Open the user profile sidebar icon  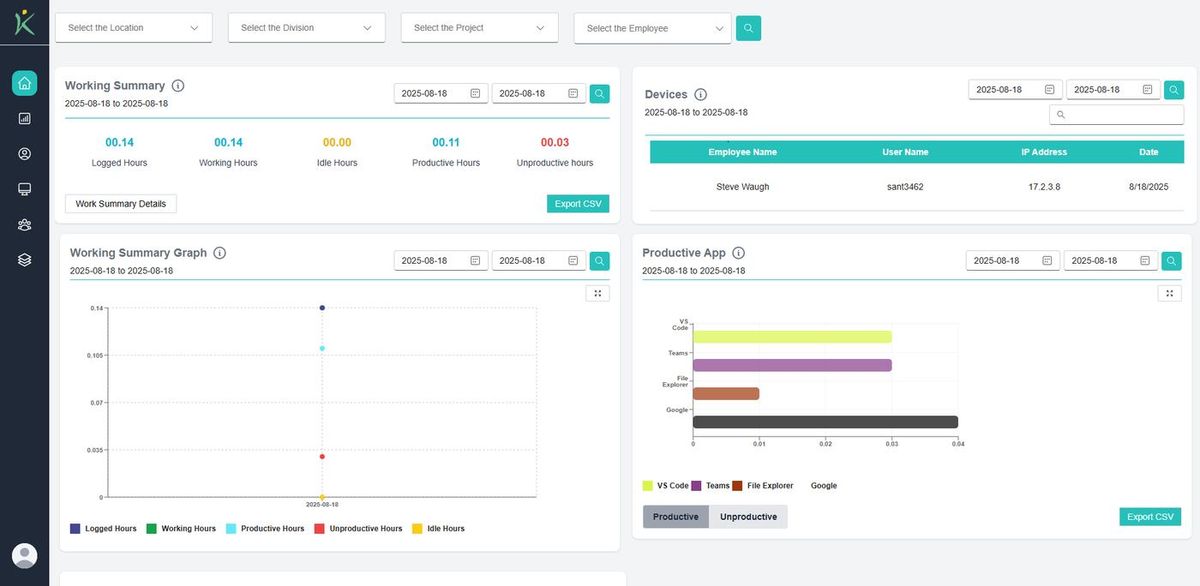point(24,154)
